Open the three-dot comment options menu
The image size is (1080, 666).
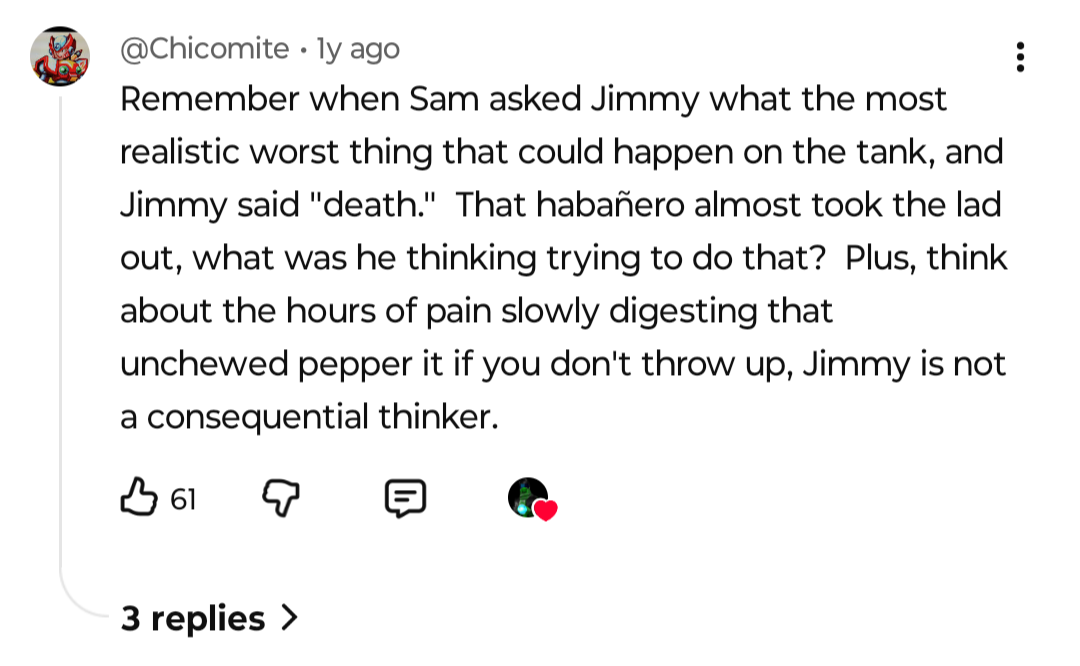[1020, 57]
